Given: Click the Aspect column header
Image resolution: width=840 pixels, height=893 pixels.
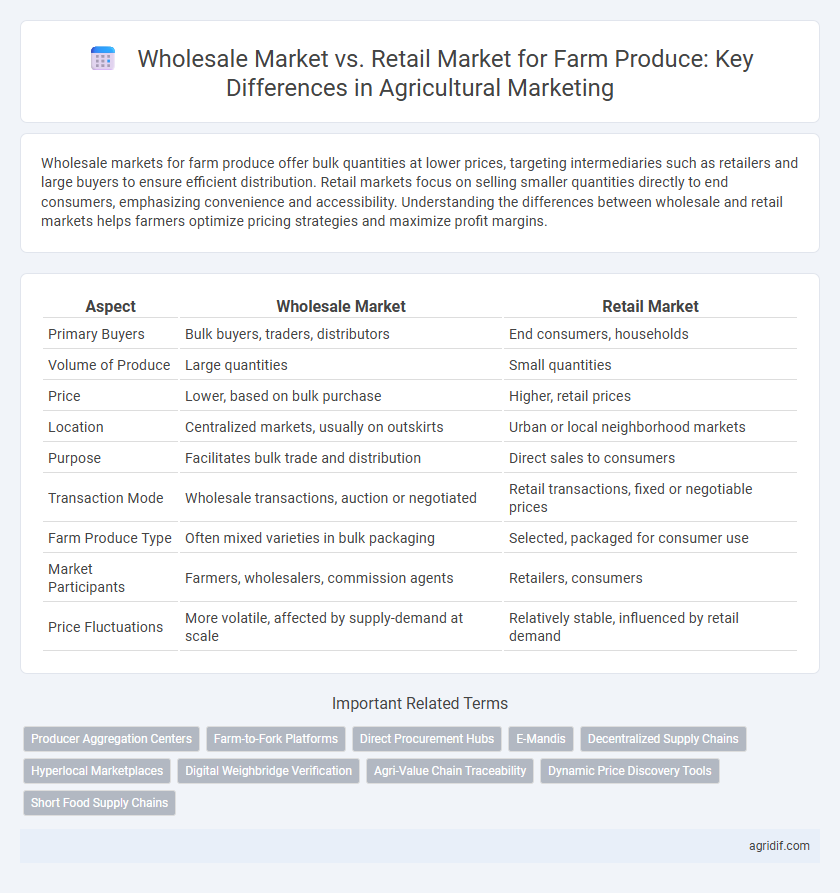Looking at the screenshot, I should [x=110, y=306].
